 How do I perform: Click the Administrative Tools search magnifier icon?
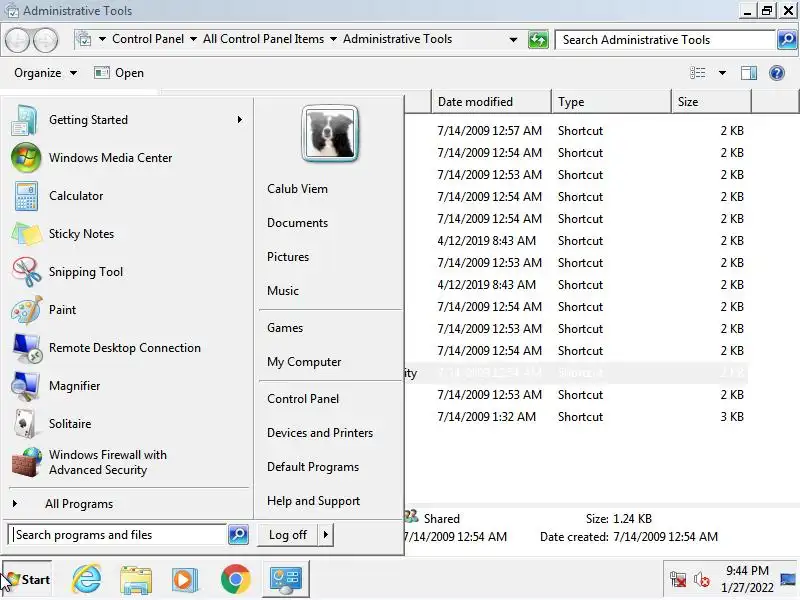click(x=787, y=39)
